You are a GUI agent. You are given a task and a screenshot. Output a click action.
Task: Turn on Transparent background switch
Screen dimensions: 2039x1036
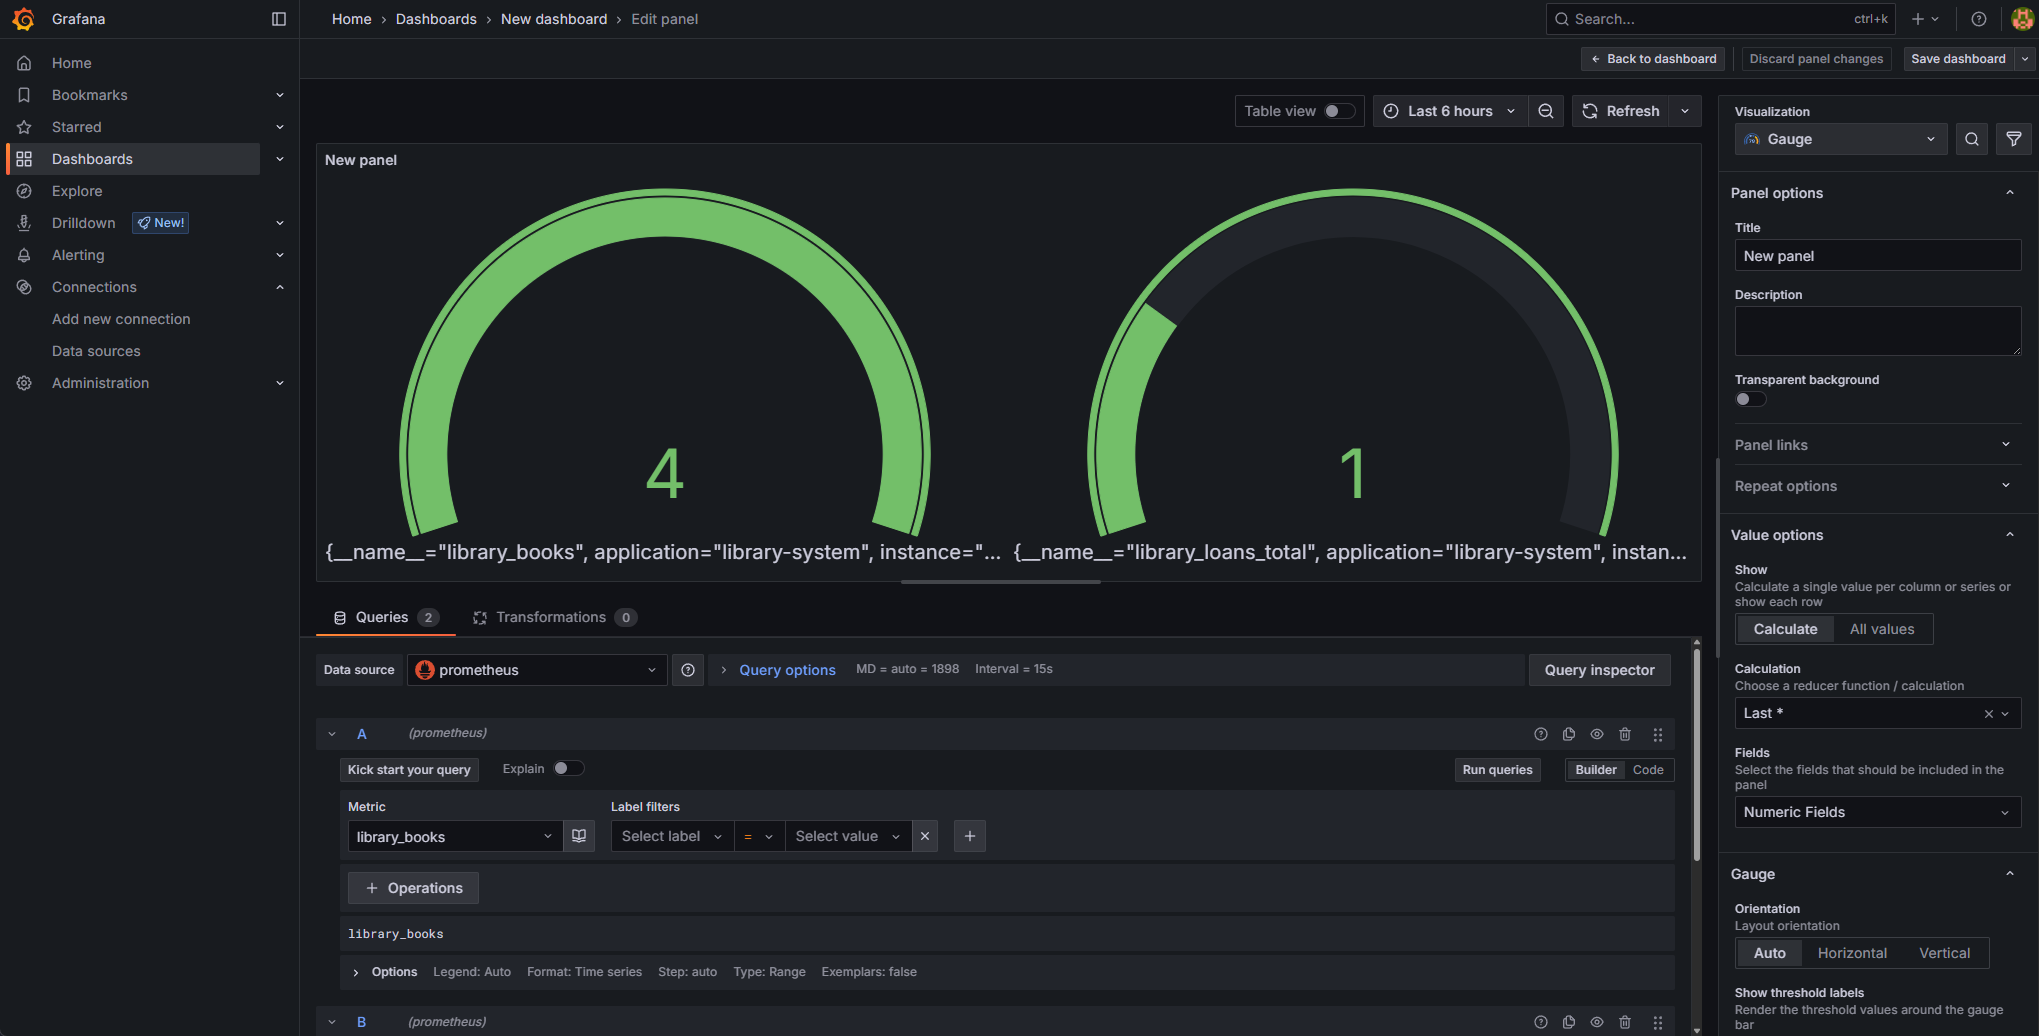click(1749, 399)
